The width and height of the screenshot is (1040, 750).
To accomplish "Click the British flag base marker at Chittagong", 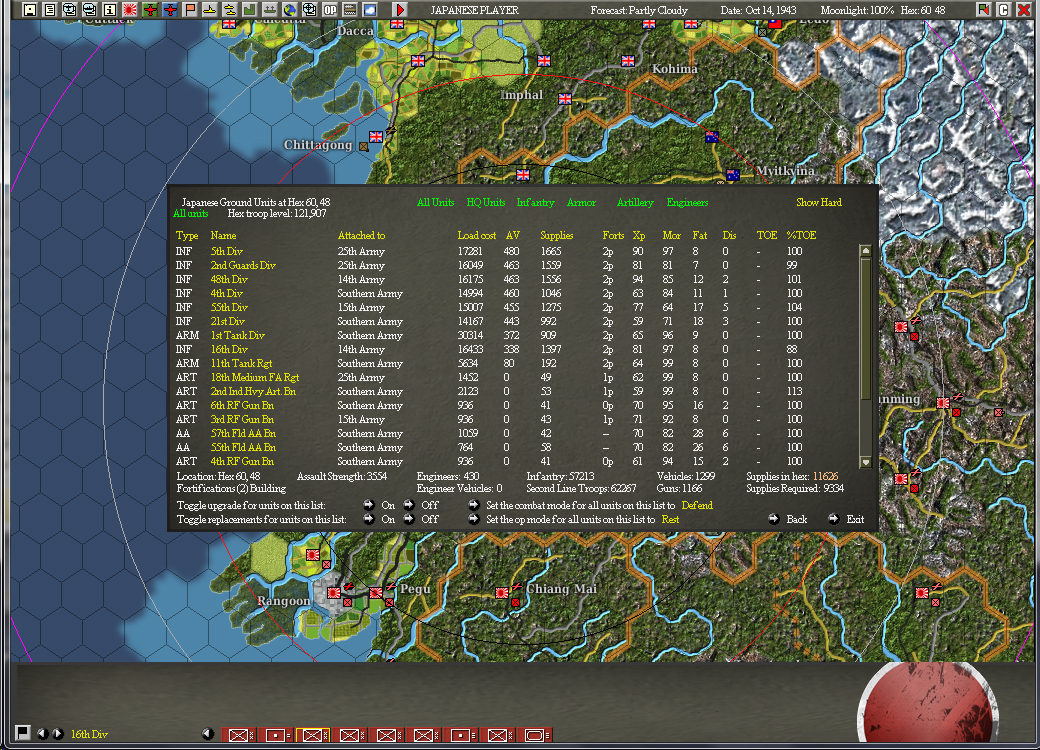I will point(376,137).
